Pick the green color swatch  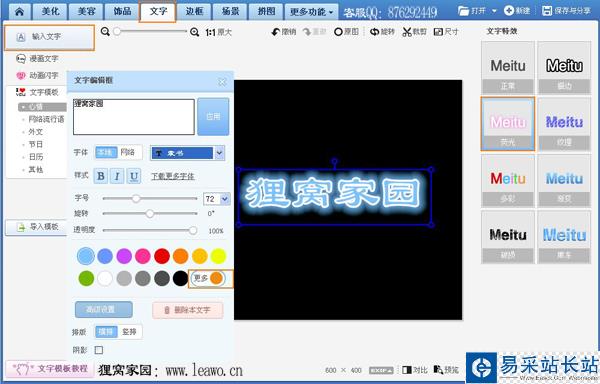[86, 278]
